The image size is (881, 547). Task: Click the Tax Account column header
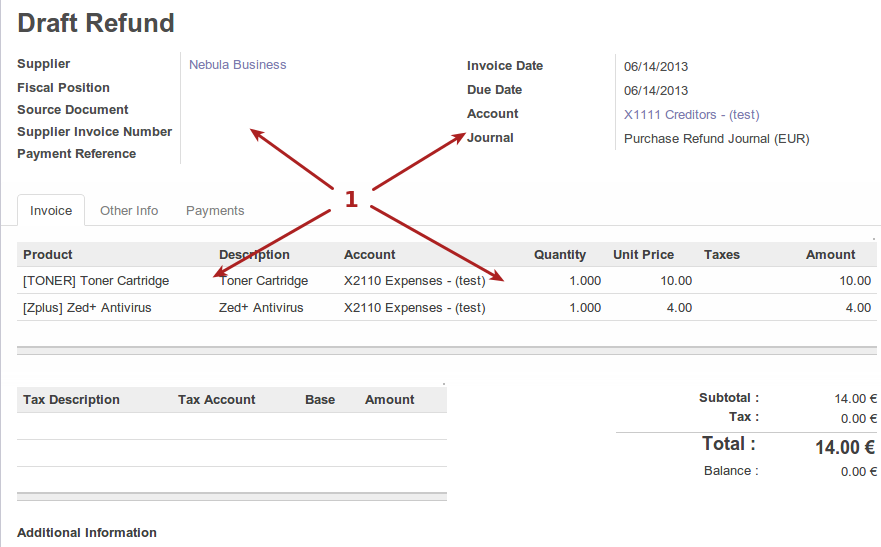(216, 400)
